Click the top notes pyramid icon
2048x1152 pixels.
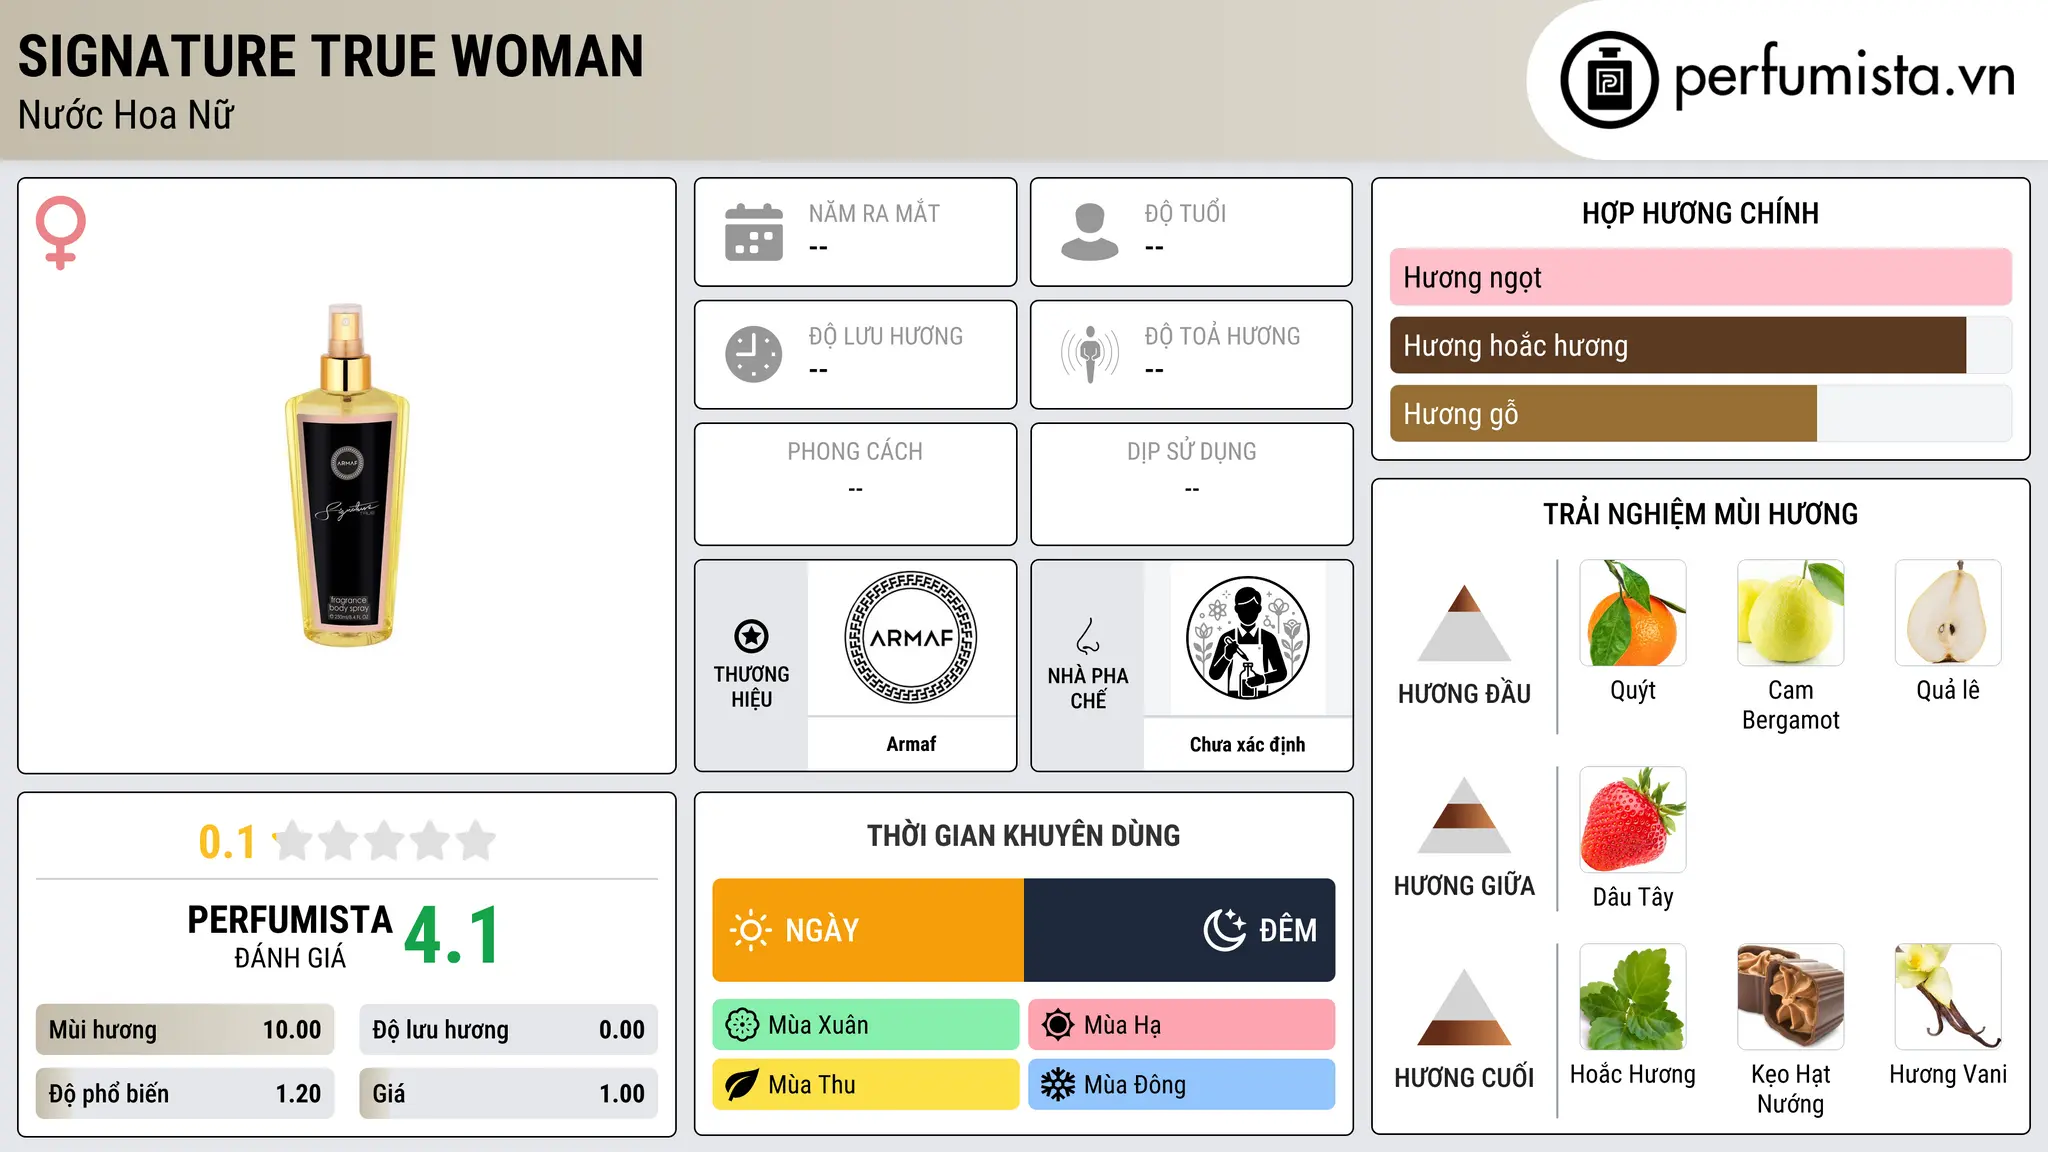pyautogui.click(x=1464, y=623)
